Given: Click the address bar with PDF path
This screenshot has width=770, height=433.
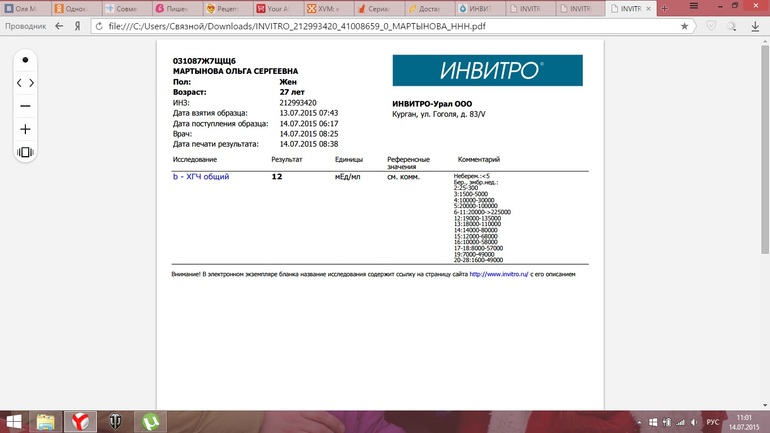Looking at the screenshot, I should point(400,27).
